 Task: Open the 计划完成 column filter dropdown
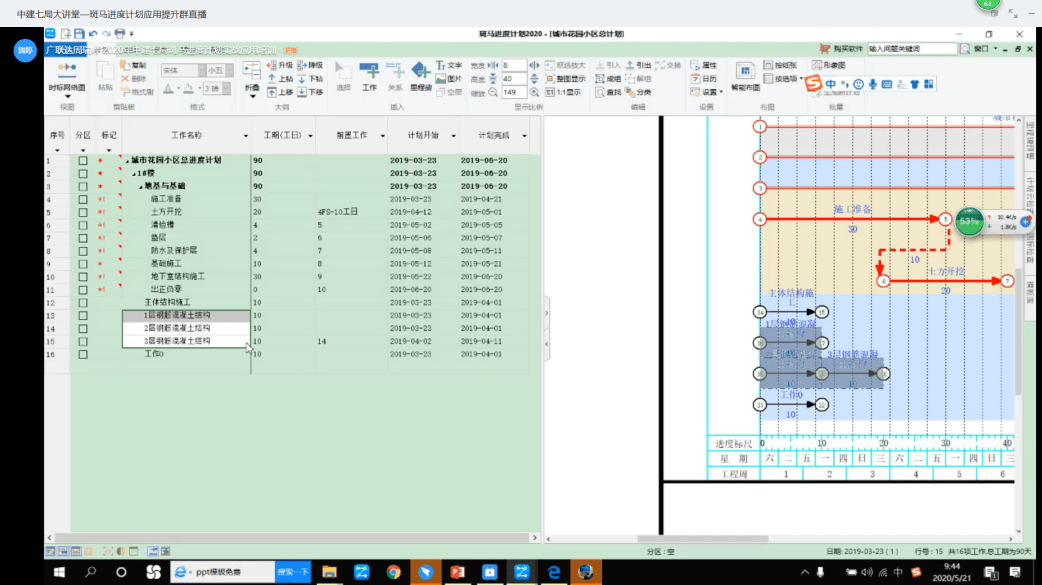pos(524,136)
